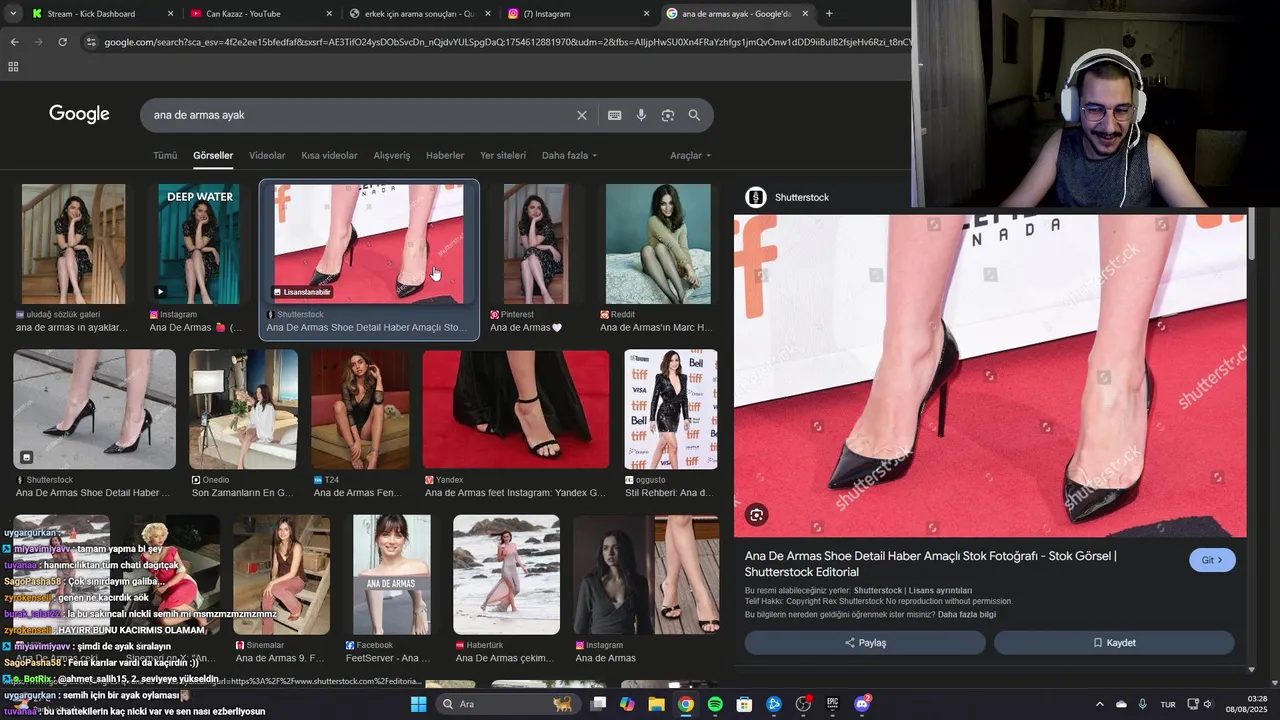This screenshot has height=720, width=1280.
Task: Open the TUR language switcher
Action: pos(1168,704)
